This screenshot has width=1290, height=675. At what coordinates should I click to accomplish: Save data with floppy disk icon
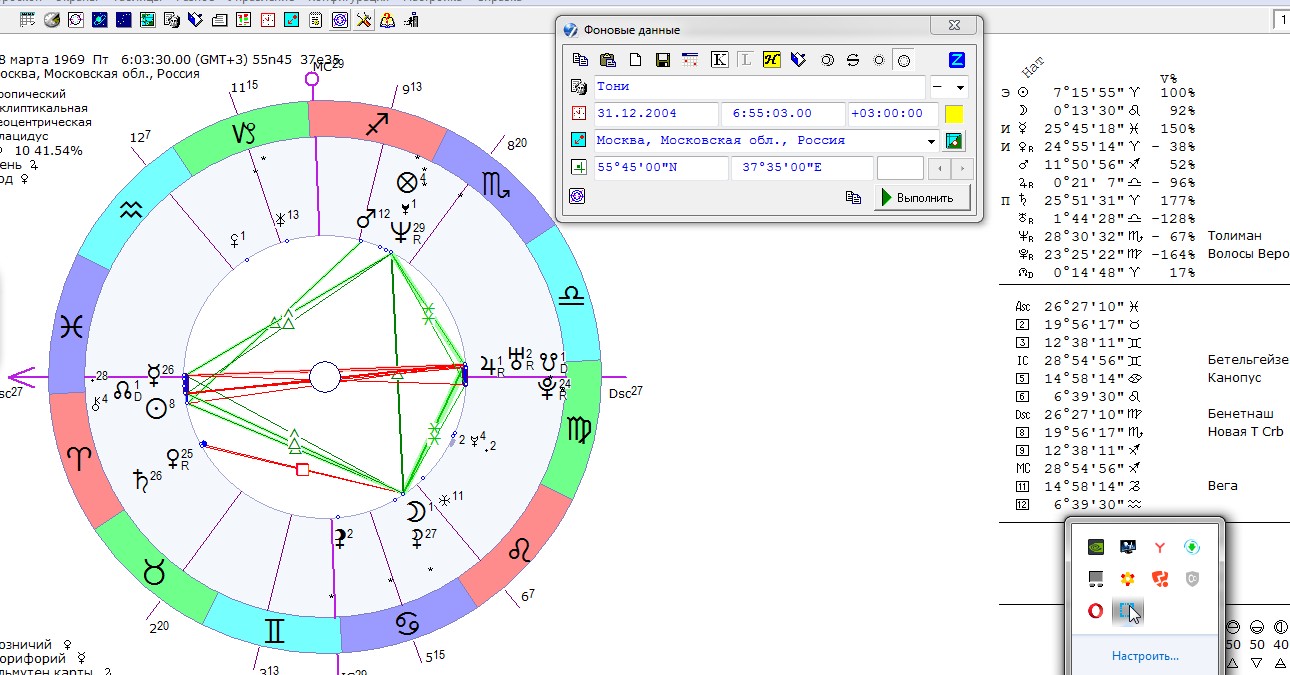pos(663,60)
